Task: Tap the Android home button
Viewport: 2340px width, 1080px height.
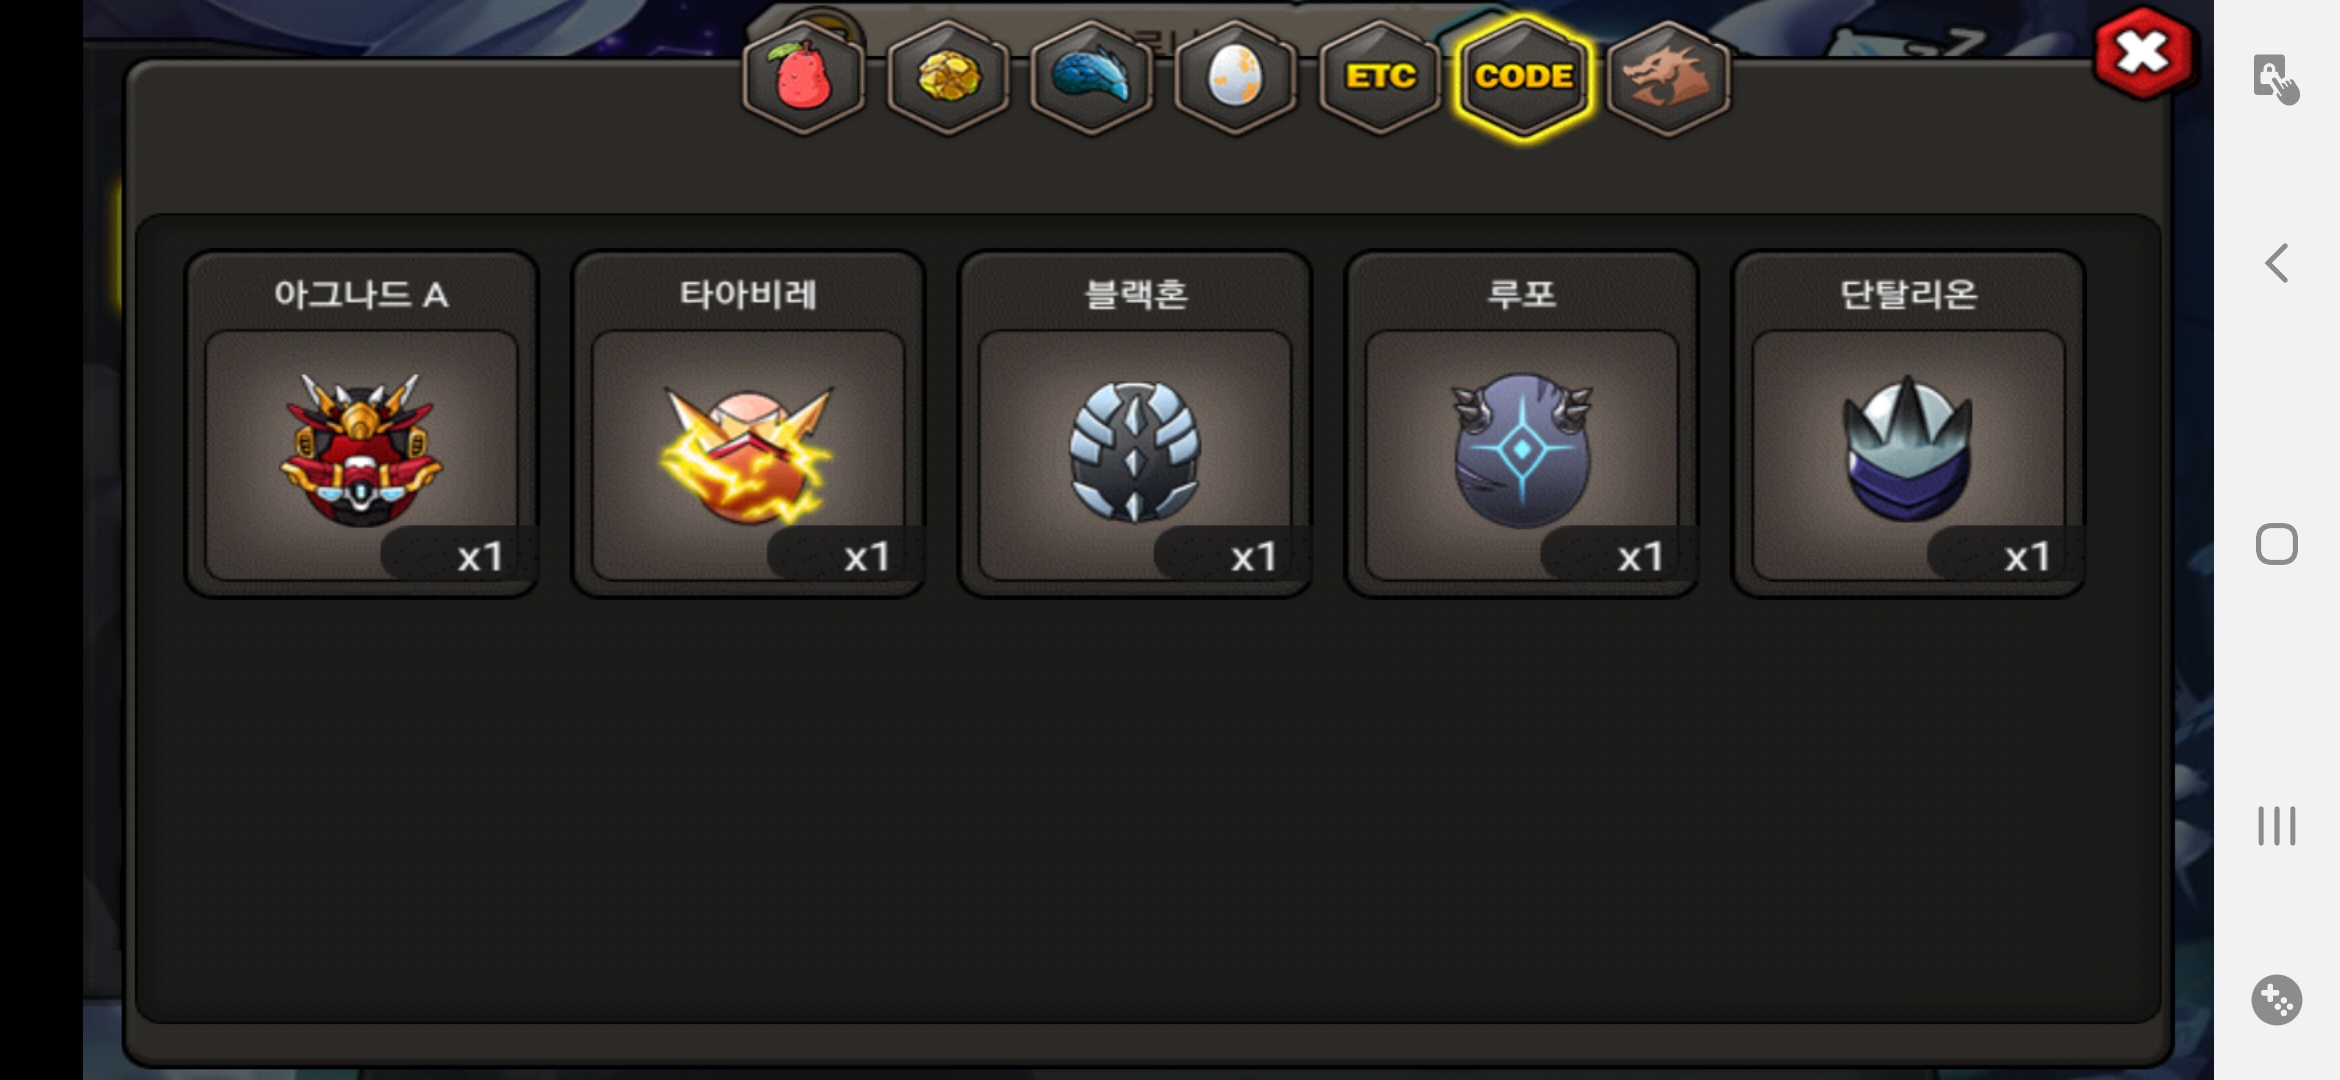Action: click(x=2277, y=544)
